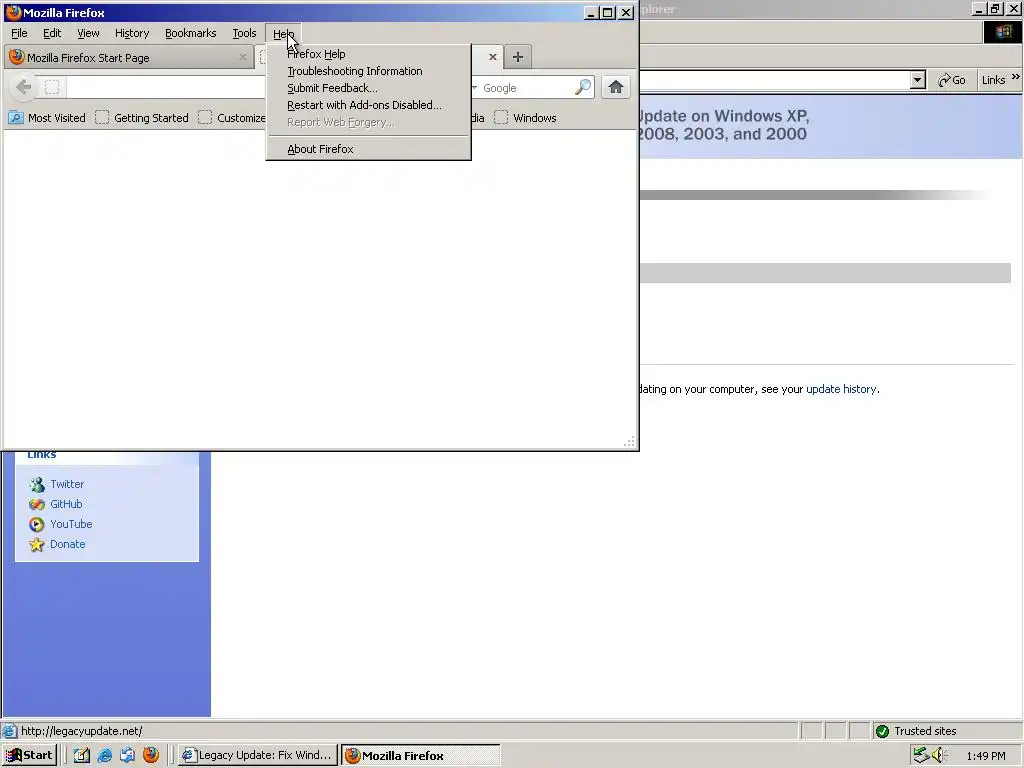Open the Most Visited bookmarks folder
The width and height of the screenshot is (1024, 768).
click(47, 118)
